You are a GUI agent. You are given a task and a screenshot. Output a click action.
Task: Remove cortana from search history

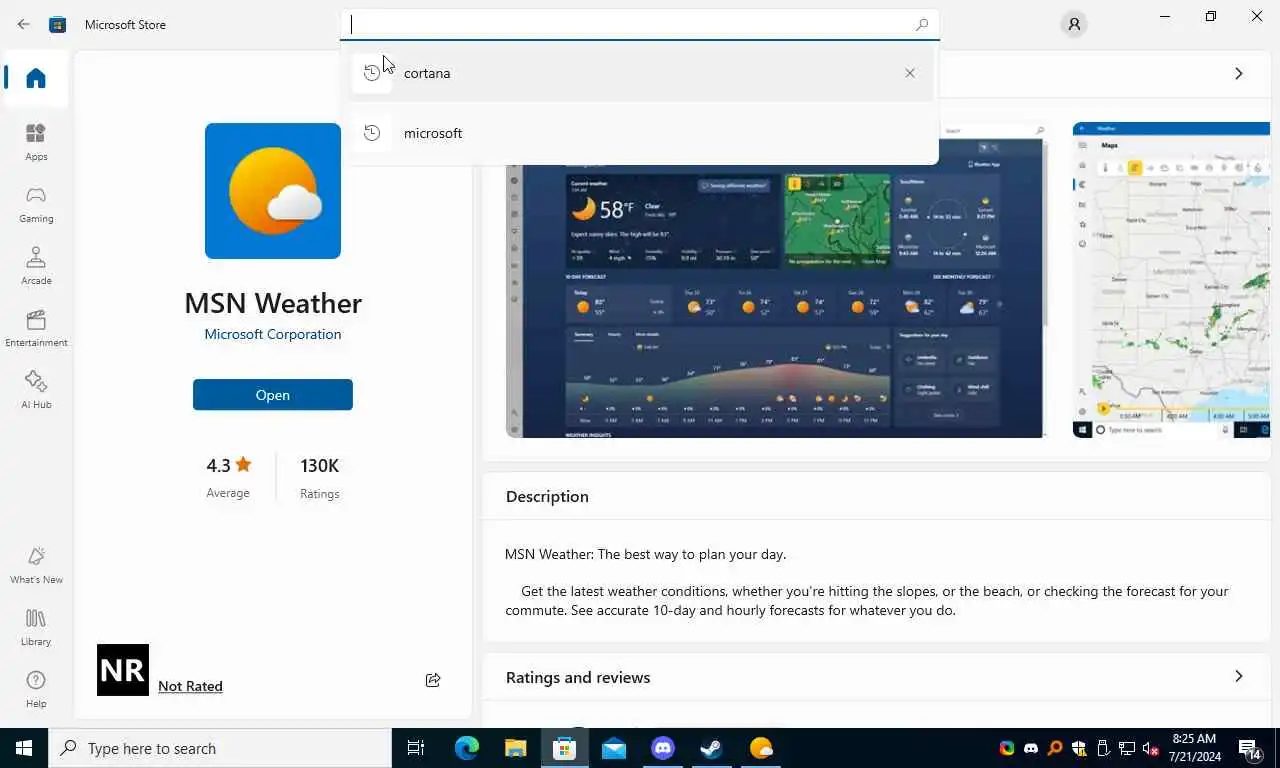click(910, 73)
